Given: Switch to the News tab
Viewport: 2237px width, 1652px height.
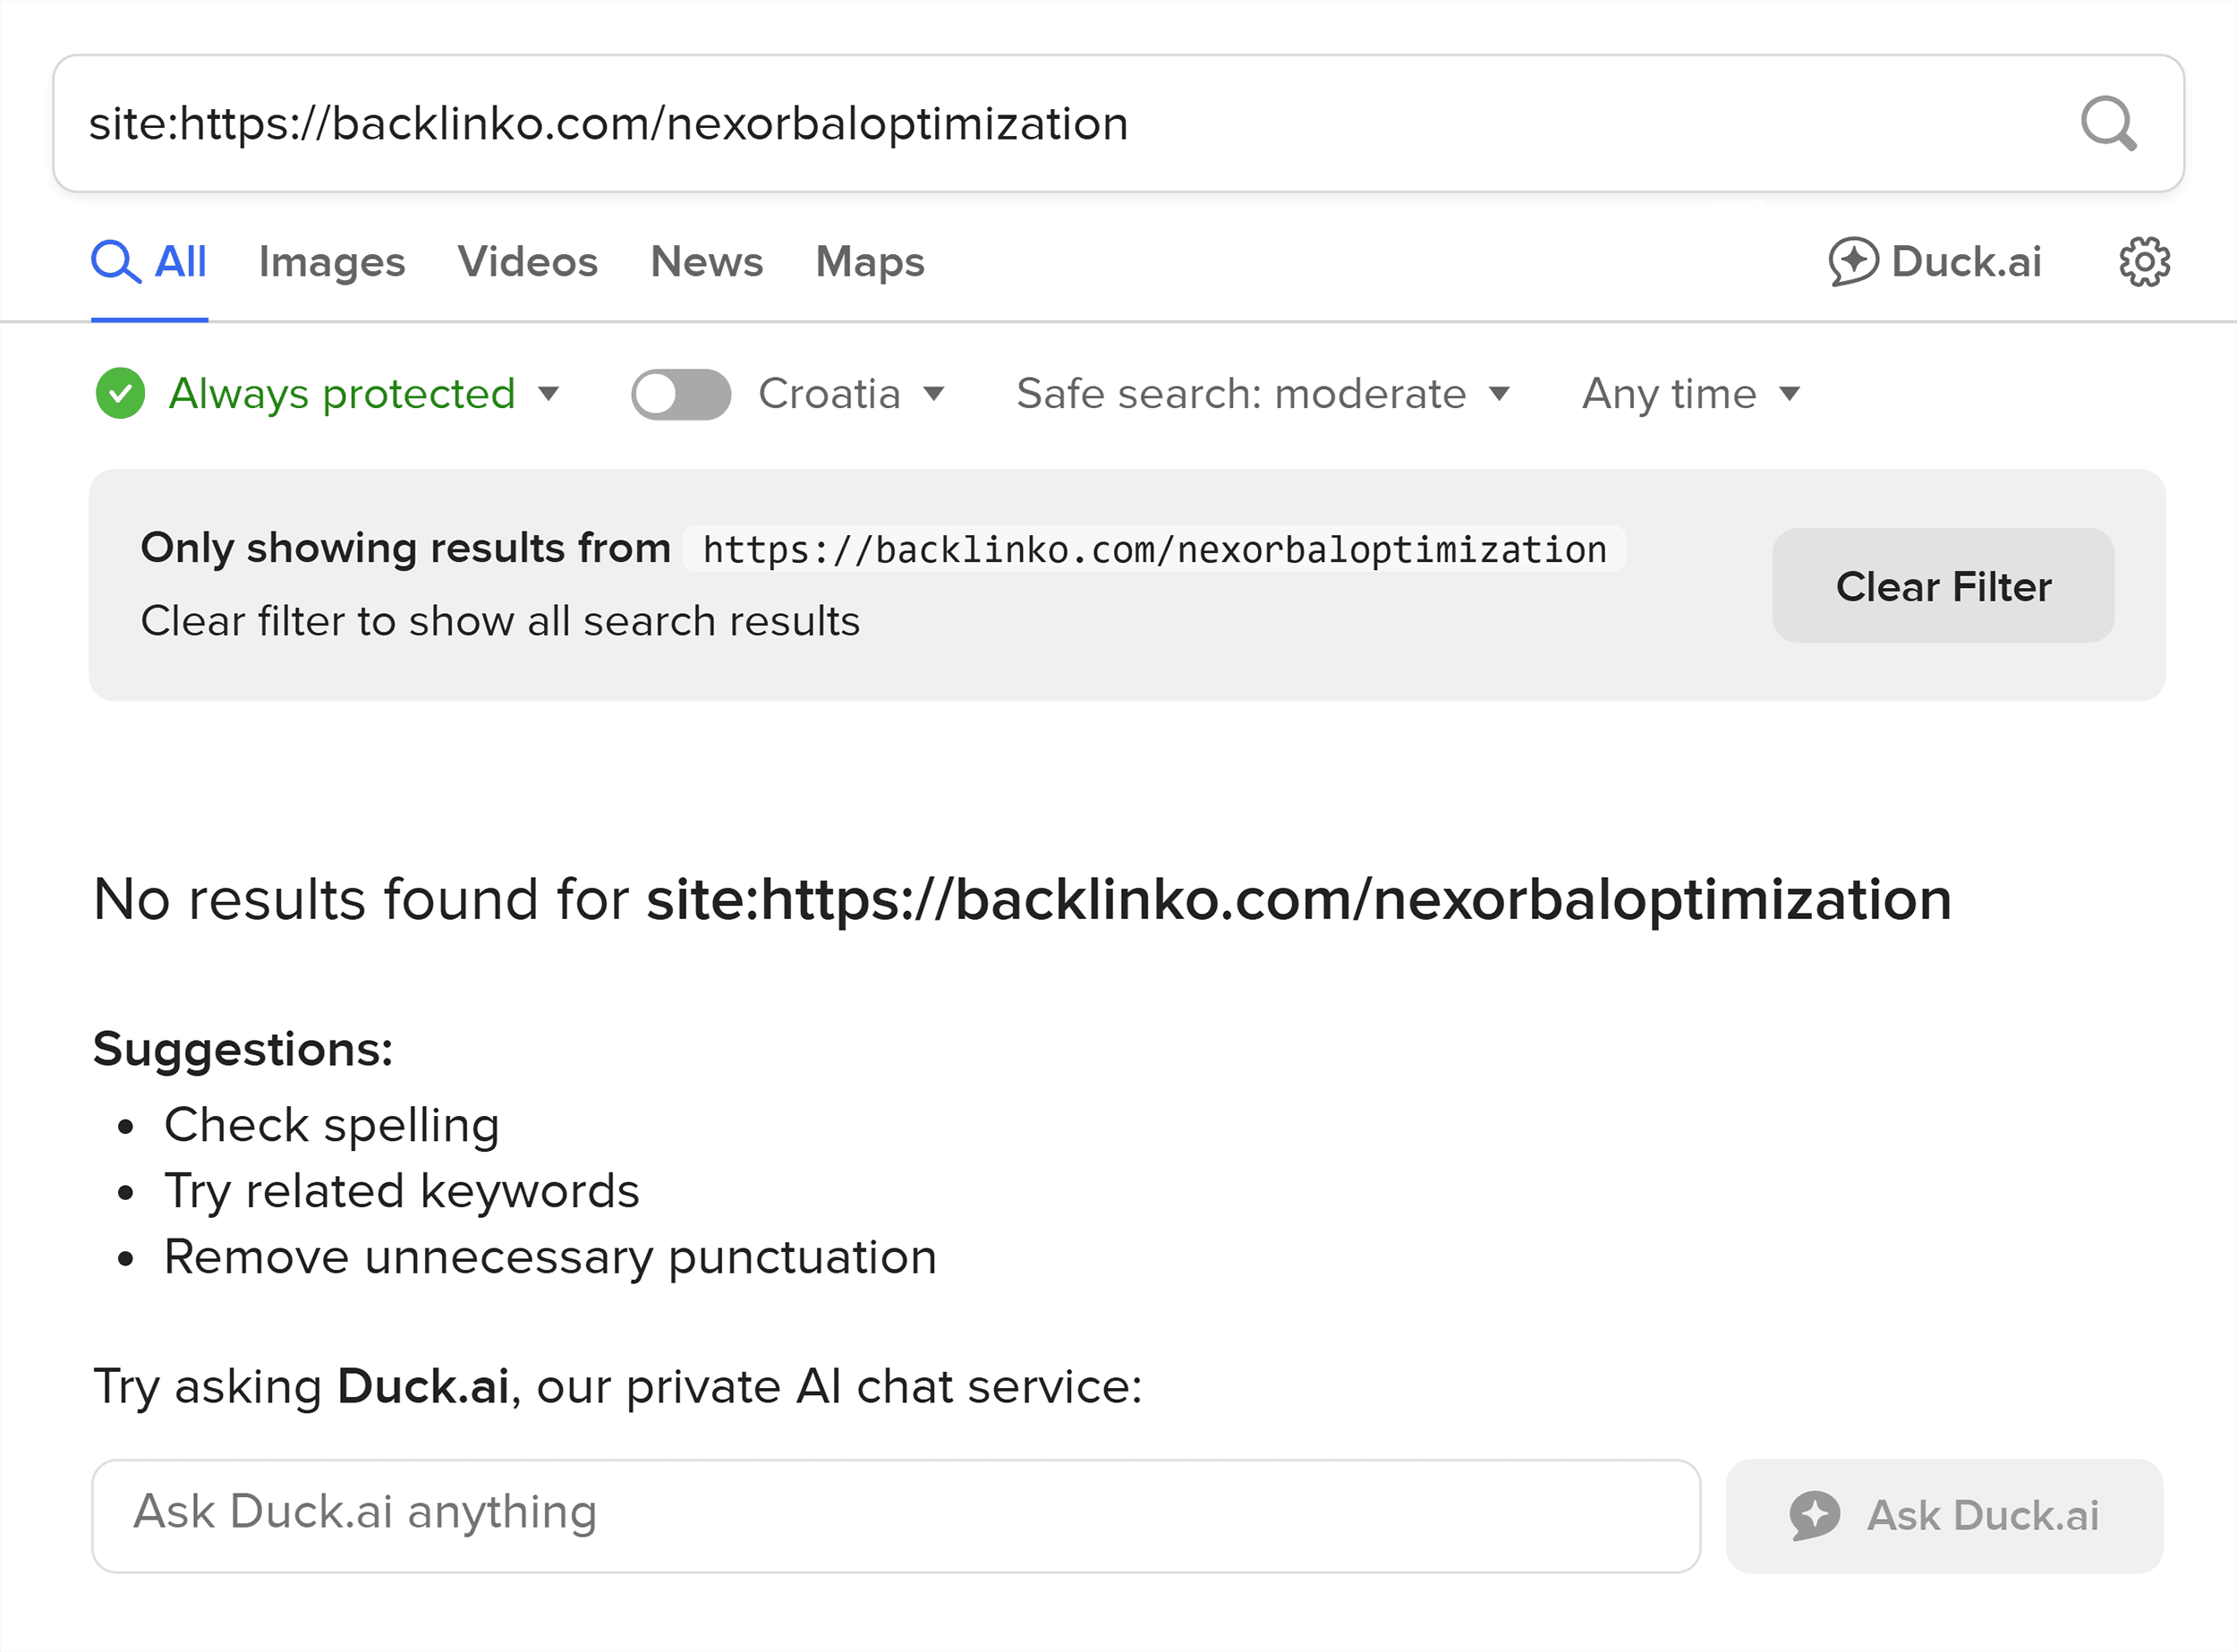Looking at the screenshot, I should coord(707,262).
